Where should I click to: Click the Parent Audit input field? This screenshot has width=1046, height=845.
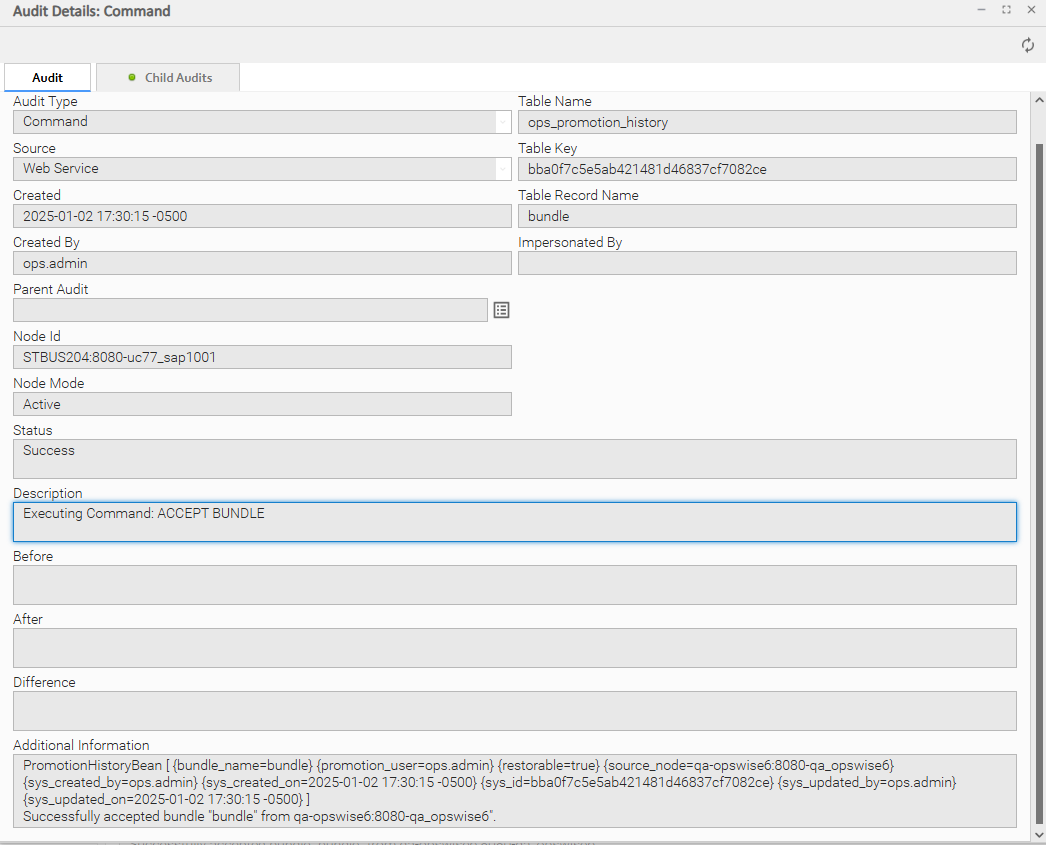250,310
